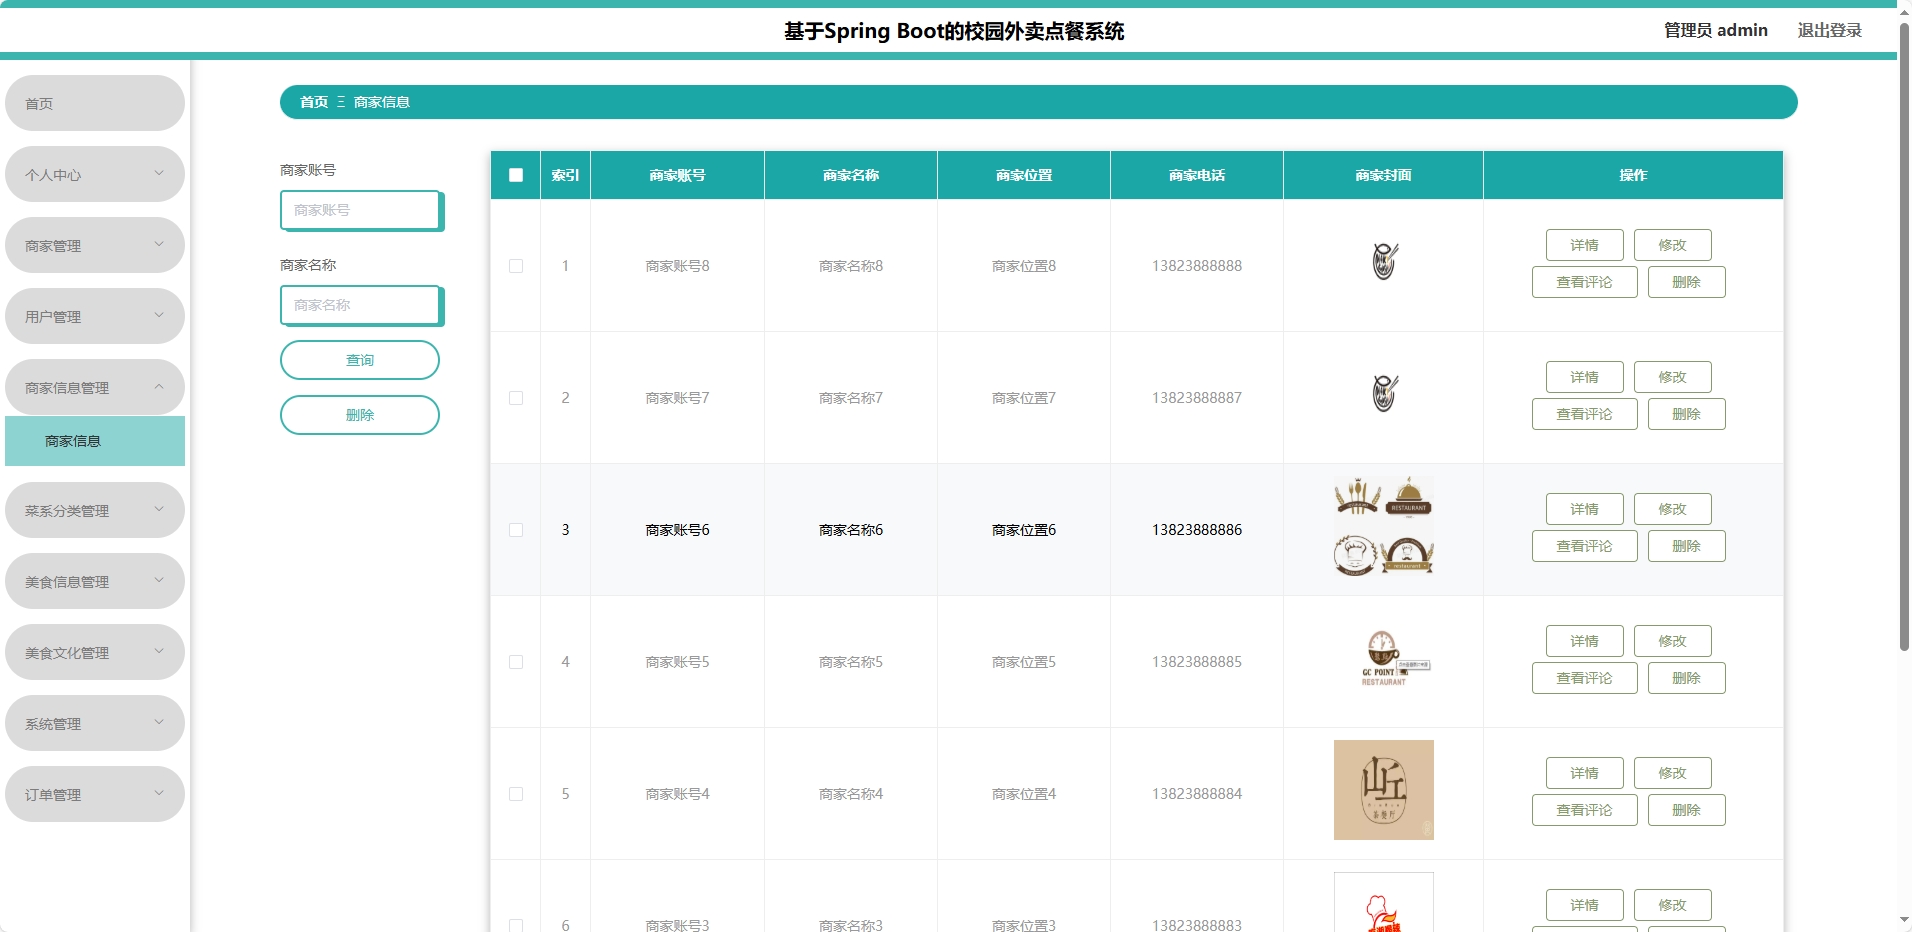The width and height of the screenshot is (1912, 932).
Task: Click the 查询 search button
Action: (x=360, y=360)
